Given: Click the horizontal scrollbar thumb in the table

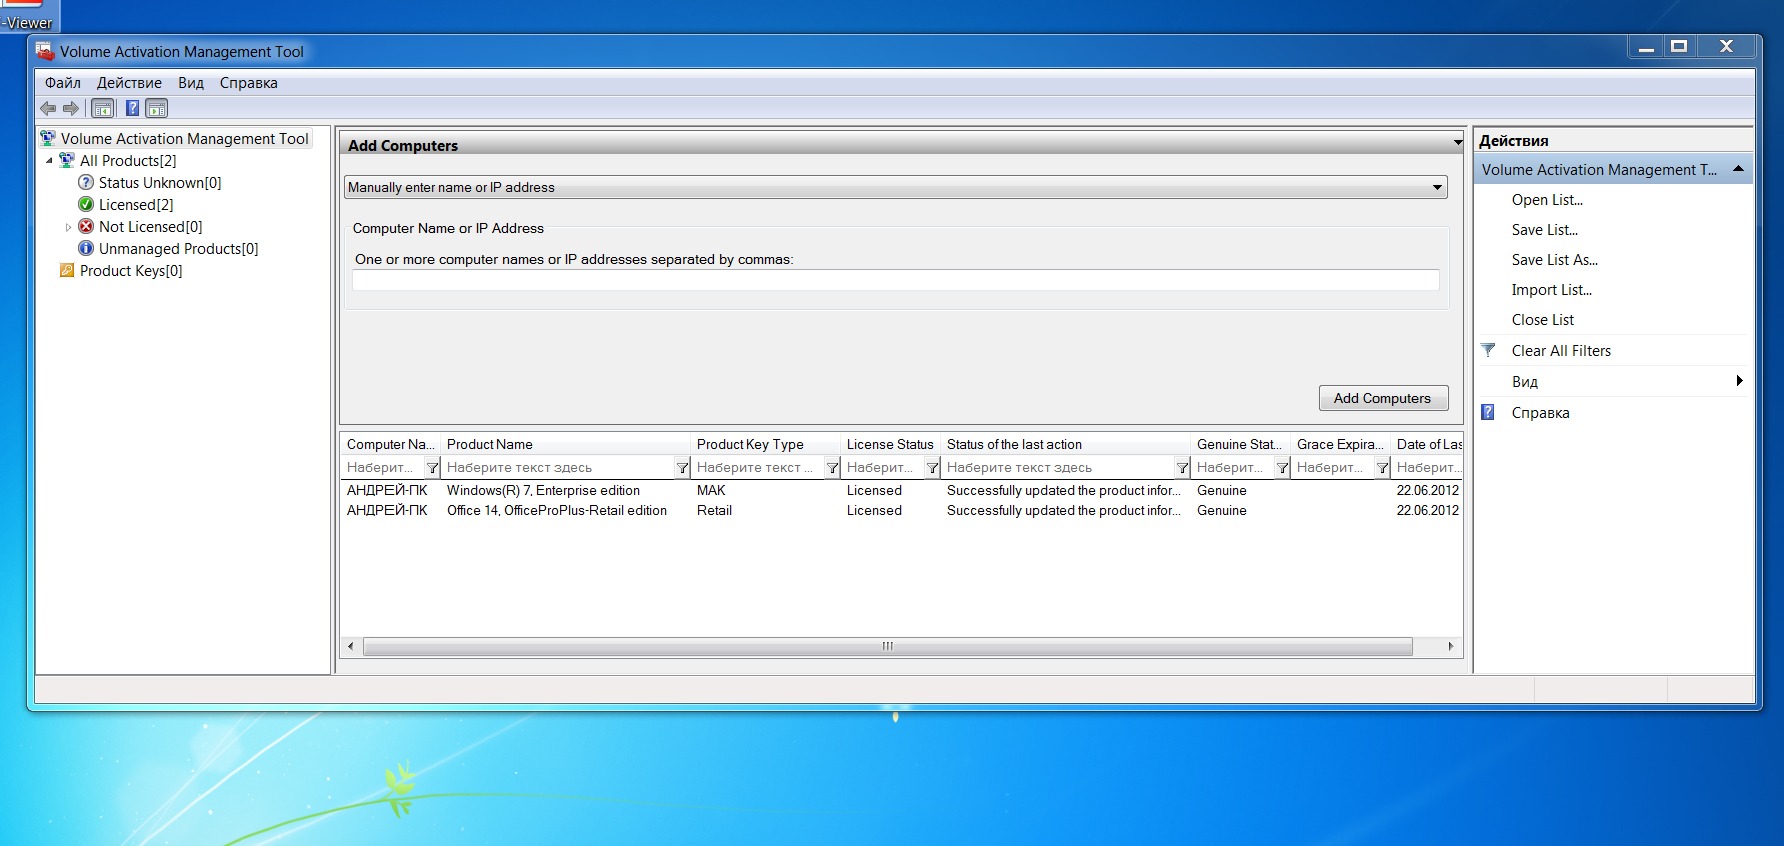Looking at the screenshot, I should [x=887, y=646].
